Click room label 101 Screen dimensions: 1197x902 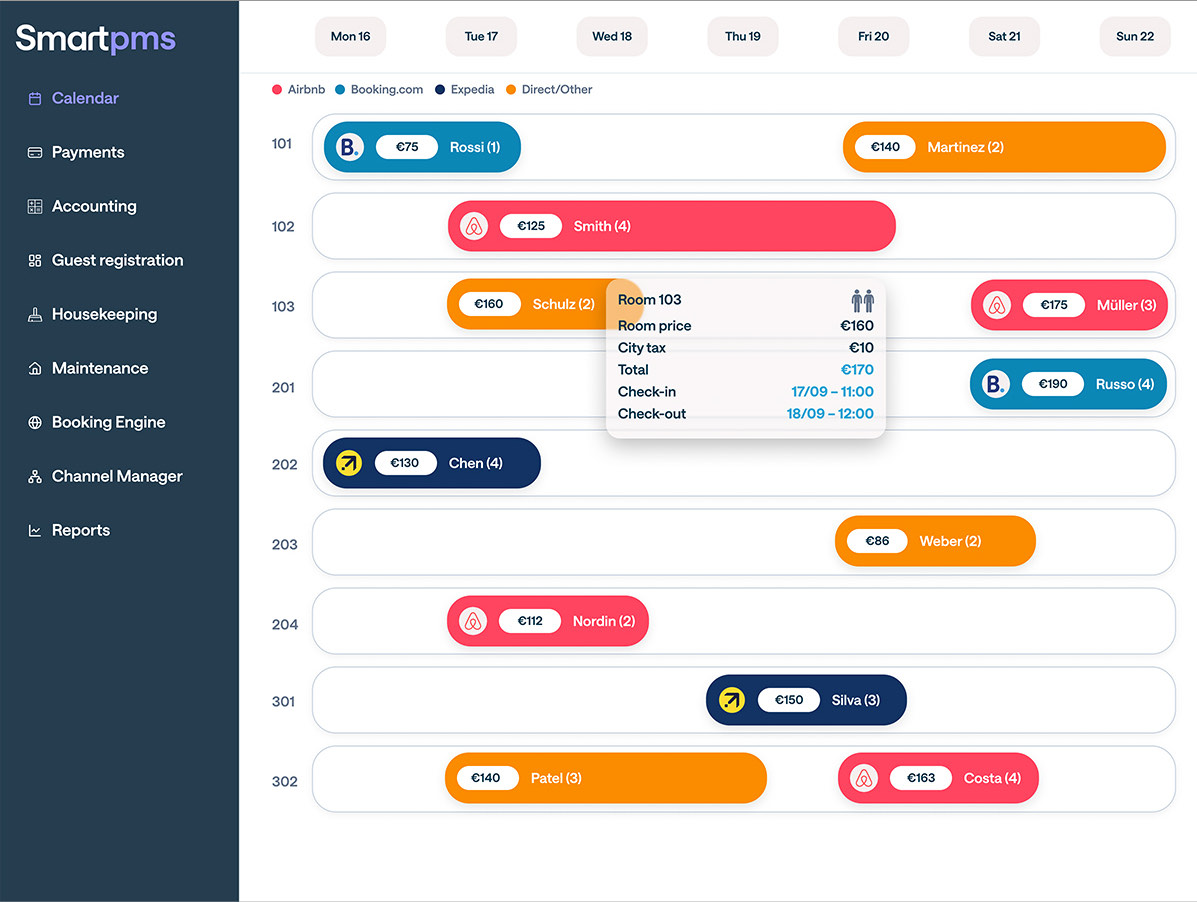282,143
